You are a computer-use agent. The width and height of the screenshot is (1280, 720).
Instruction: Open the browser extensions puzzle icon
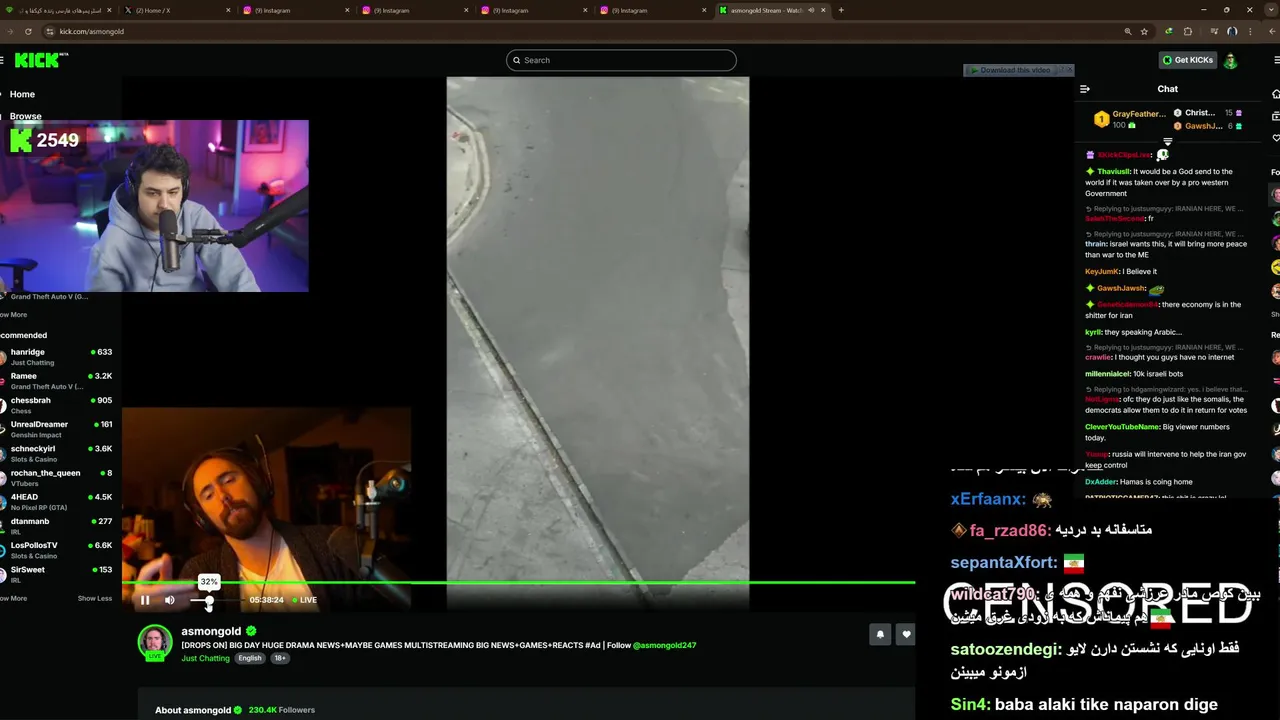[x=1188, y=31]
